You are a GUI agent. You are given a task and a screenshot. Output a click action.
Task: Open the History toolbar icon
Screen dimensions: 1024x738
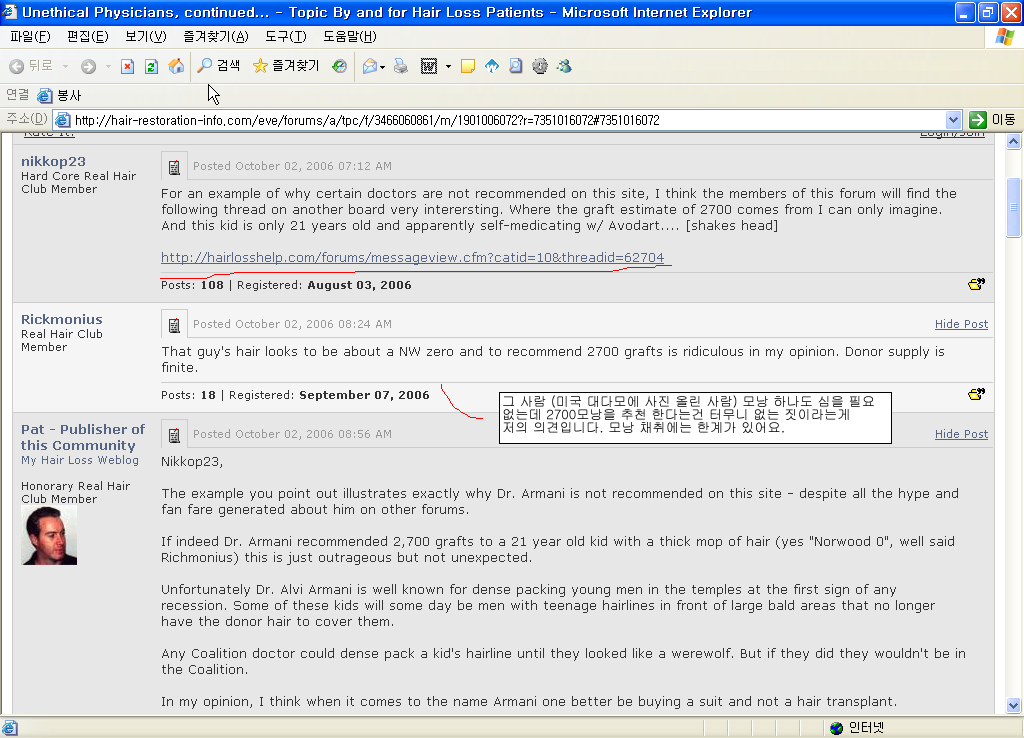pos(339,66)
